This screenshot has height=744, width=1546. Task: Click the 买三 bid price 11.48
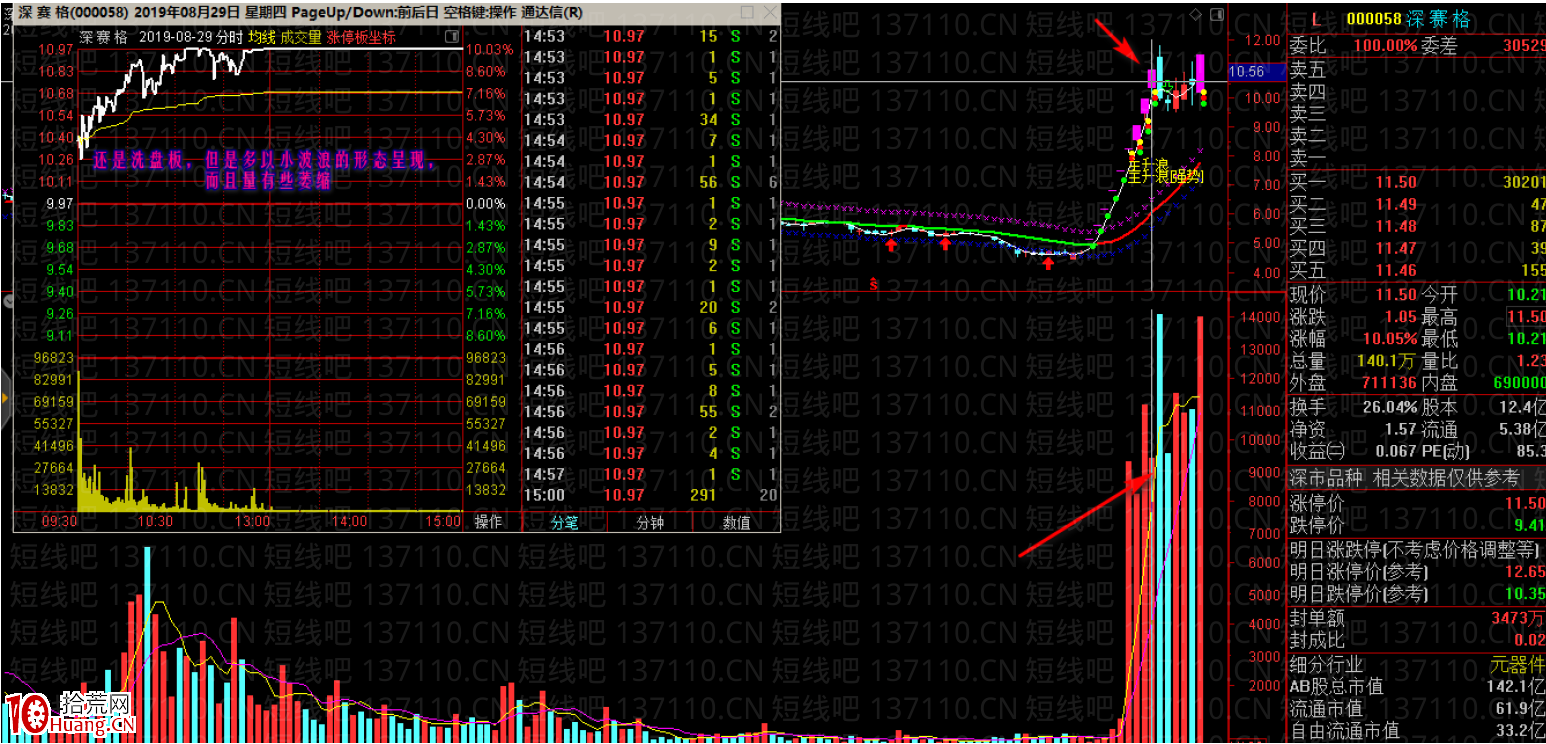[1396, 226]
